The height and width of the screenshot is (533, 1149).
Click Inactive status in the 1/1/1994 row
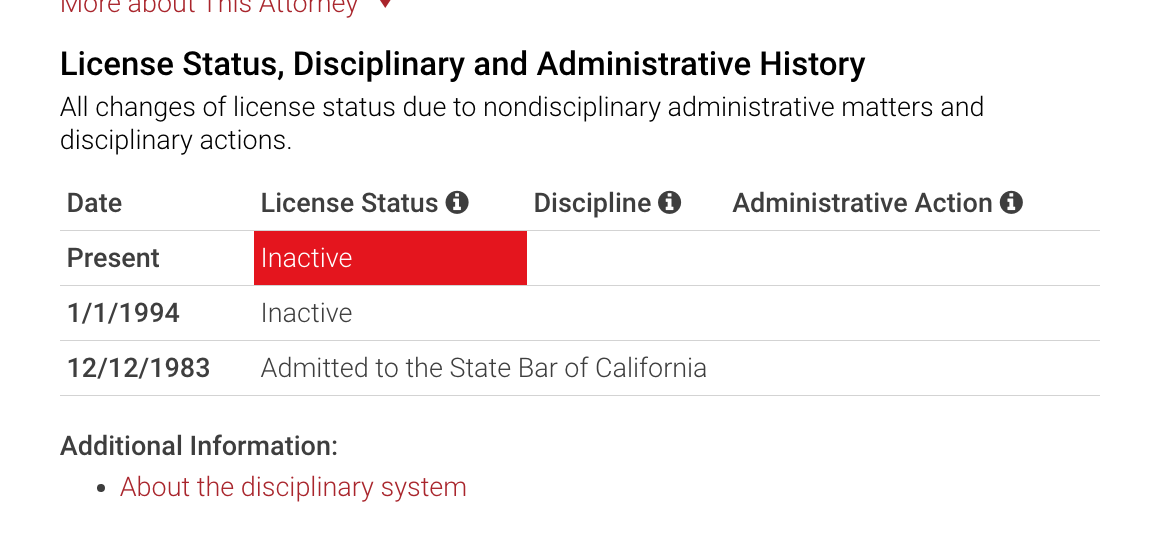pos(306,313)
